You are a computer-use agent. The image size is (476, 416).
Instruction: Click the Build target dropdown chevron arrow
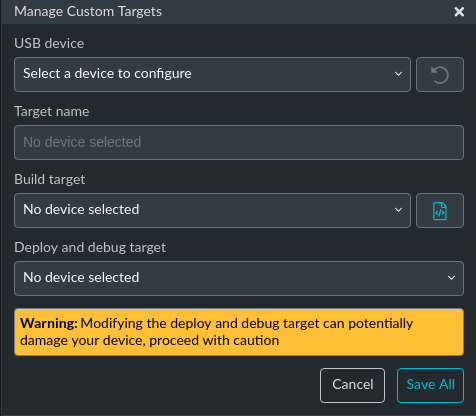pyautogui.click(x=398, y=210)
